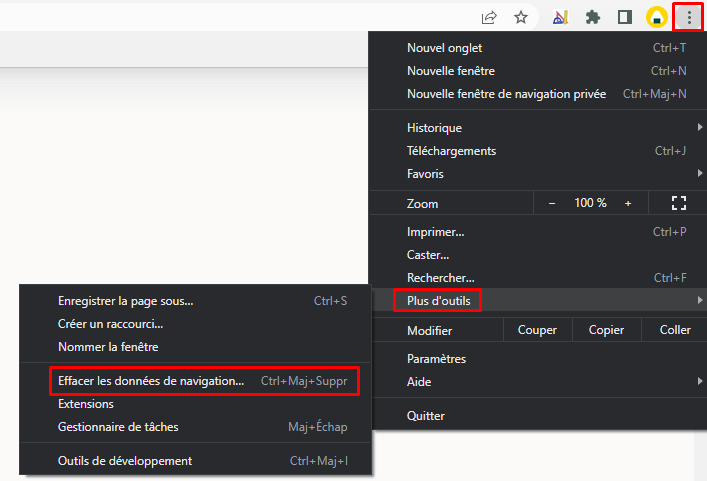Viewport: 707px width, 481px height.
Task: Toggle the side panel icon
Action: (624, 17)
